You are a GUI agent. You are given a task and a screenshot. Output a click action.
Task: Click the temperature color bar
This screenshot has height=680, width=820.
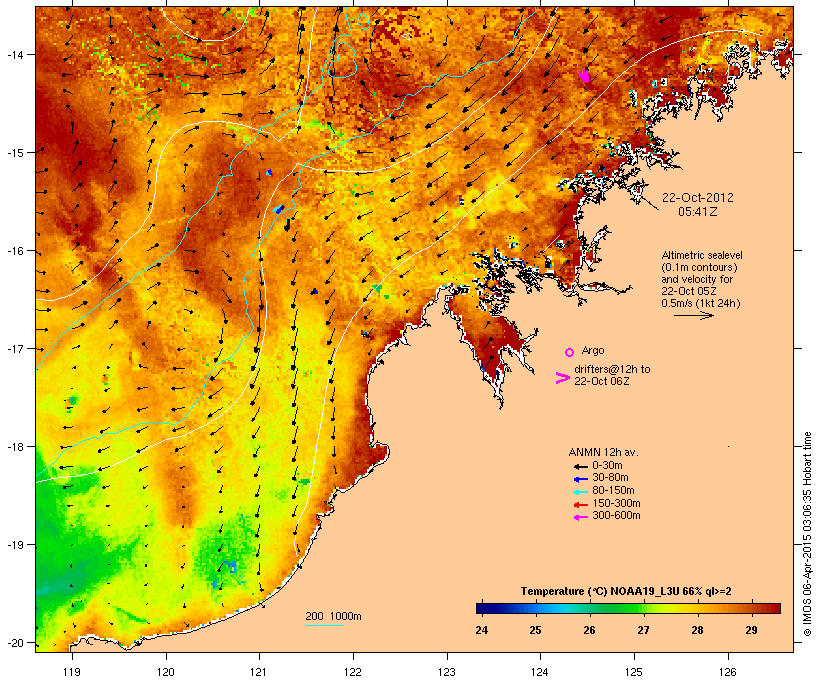pyautogui.click(x=628, y=608)
